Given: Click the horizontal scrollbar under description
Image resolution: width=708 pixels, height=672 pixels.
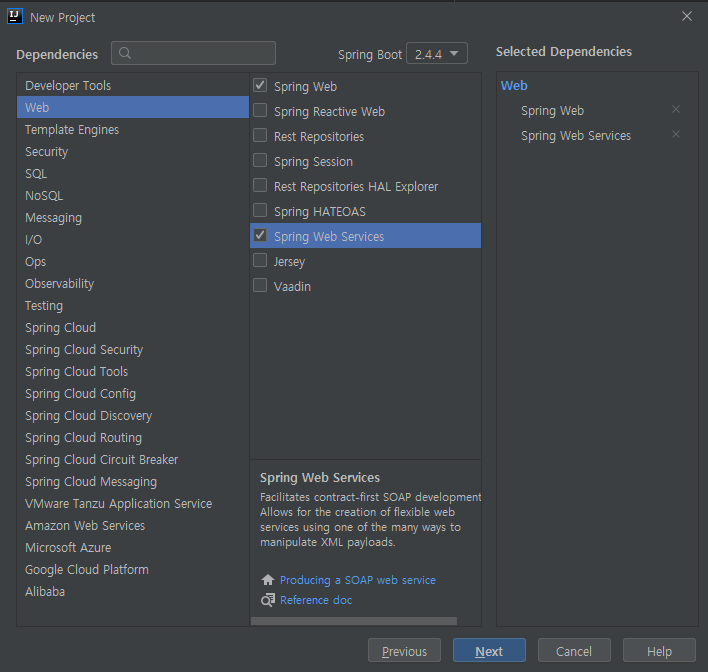Looking at the screenshot, I should pyautogui.click(x=354, y=621).
